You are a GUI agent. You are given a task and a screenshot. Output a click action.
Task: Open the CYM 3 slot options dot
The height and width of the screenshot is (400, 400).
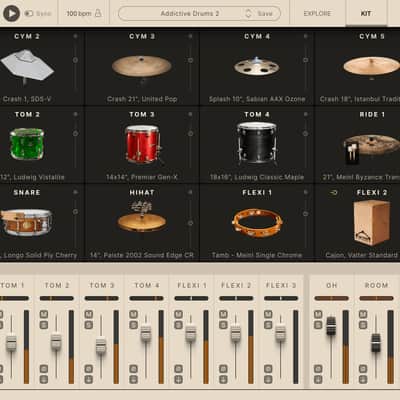pyautogui.click(x=190, y=36)
